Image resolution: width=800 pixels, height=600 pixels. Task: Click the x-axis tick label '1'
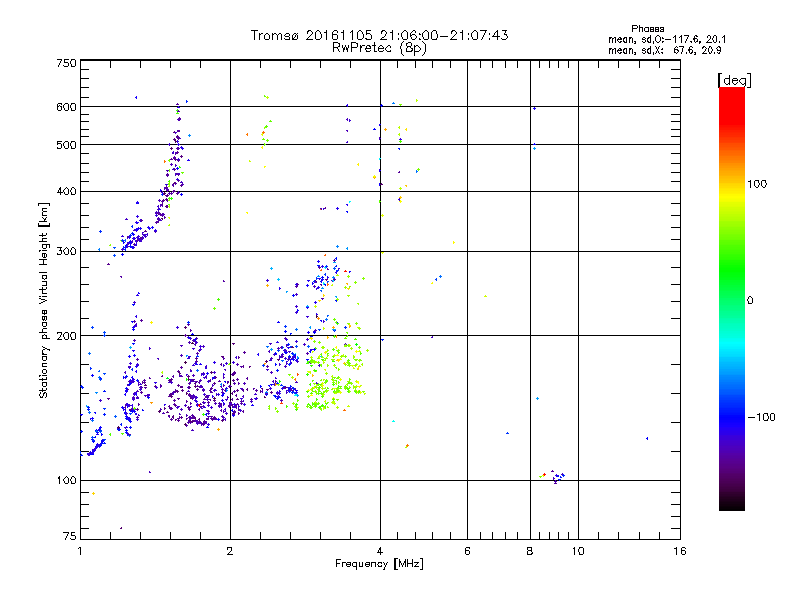pos(80,551)
